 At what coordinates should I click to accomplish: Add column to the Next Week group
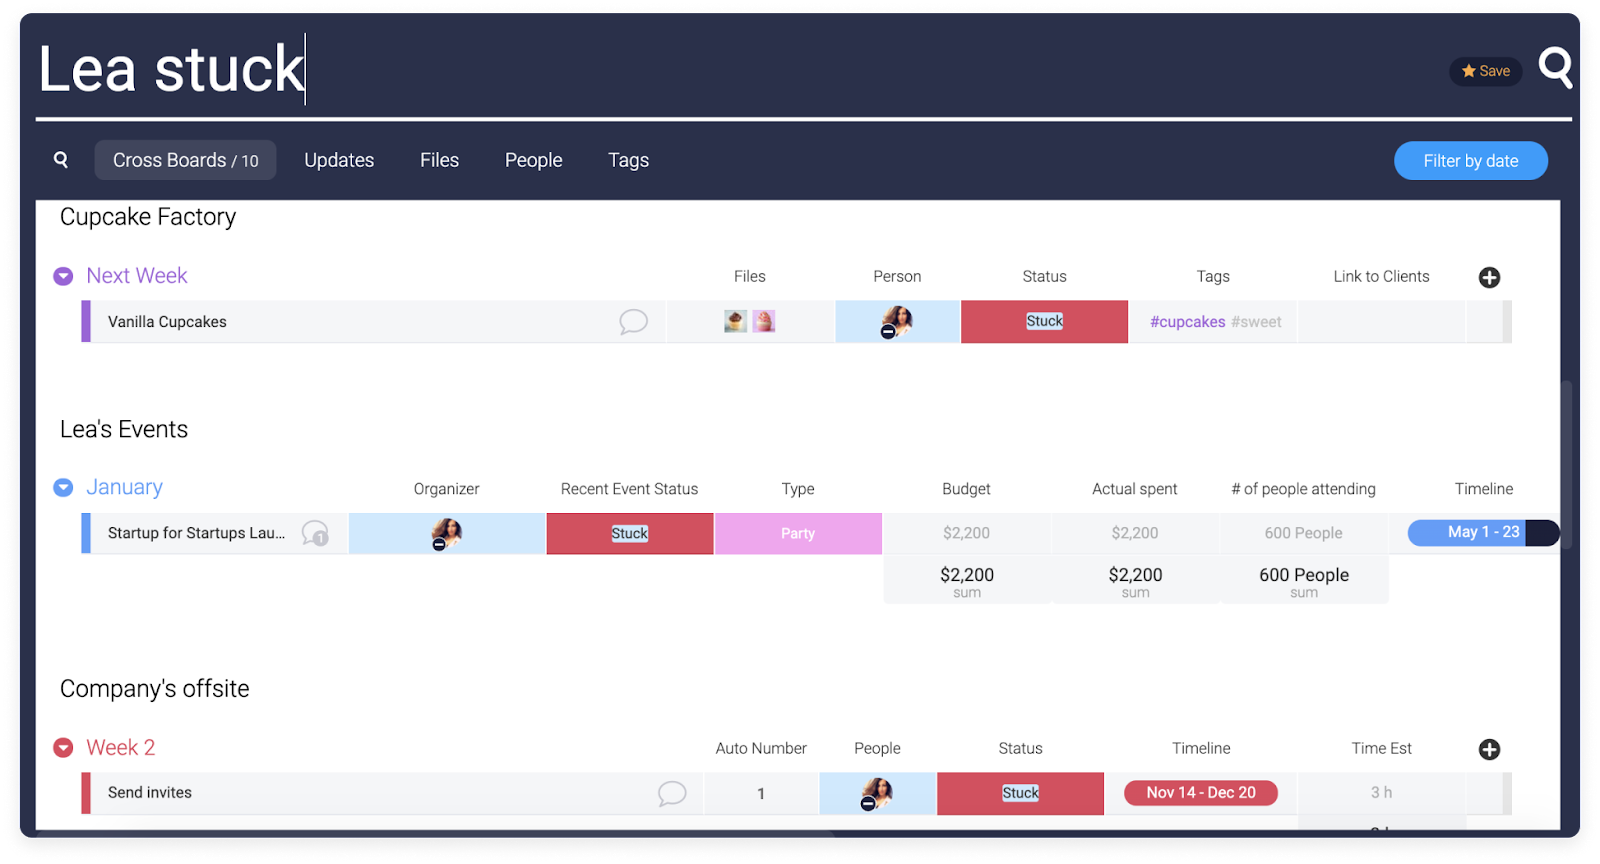pos(1489,277)
